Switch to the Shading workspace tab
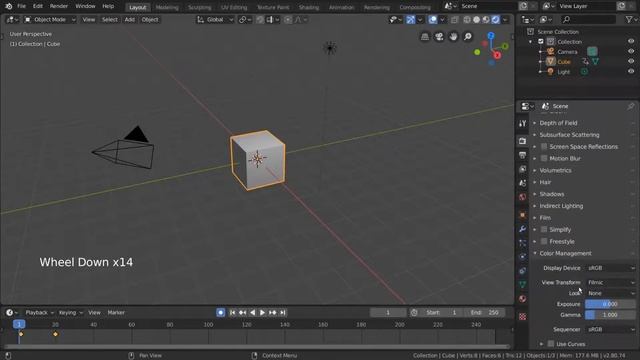 pyautogui.click(x=309, y=7)
